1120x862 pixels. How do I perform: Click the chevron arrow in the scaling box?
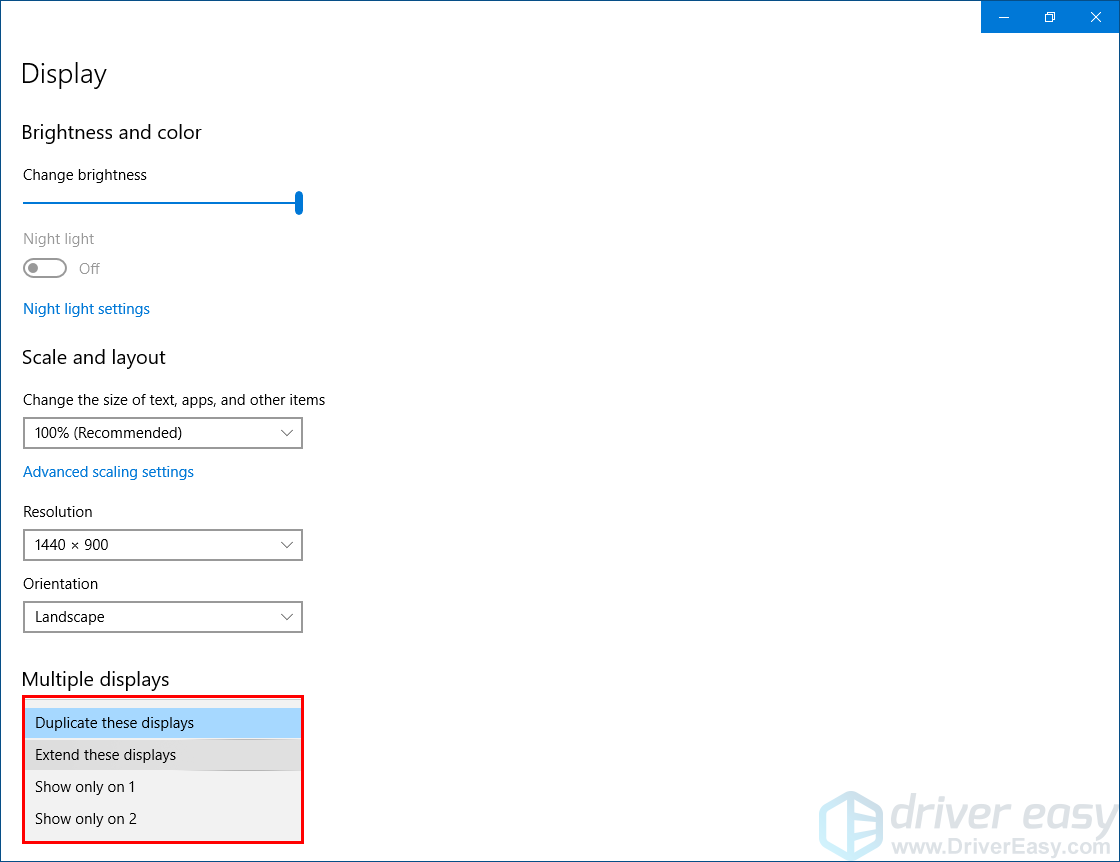click(287, 433)
